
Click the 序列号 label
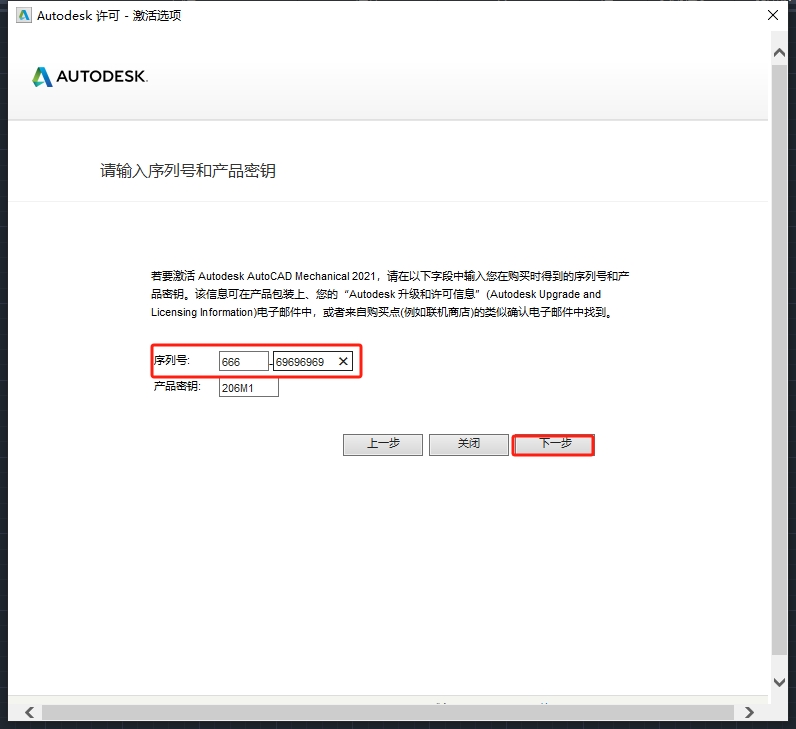pos(172,360)
